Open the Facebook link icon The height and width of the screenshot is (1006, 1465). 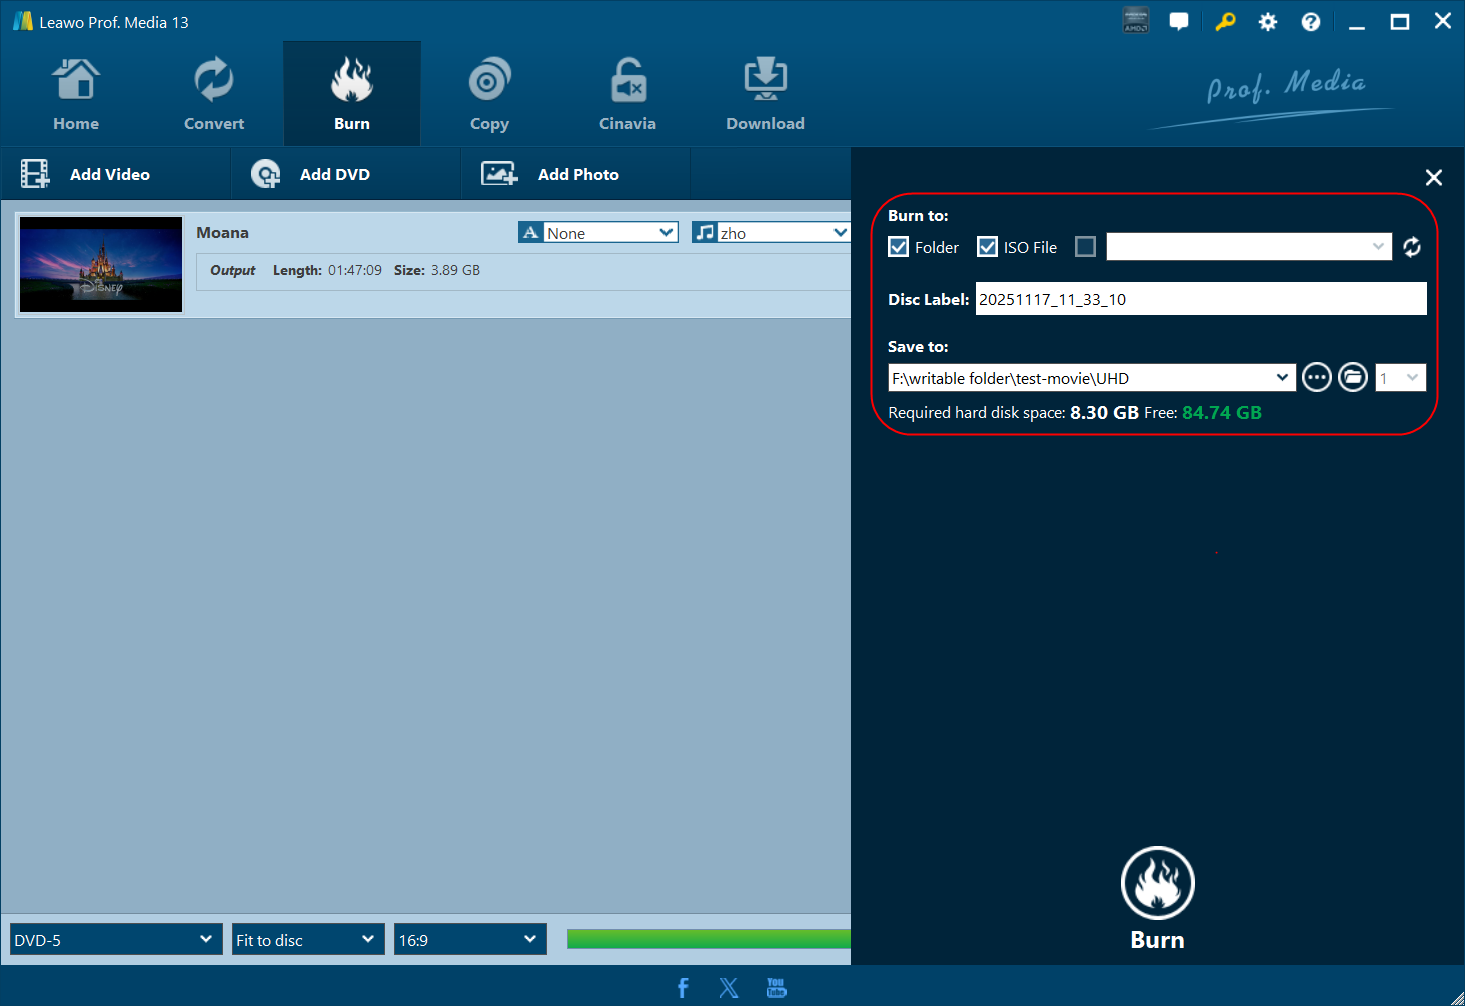click(x=683, y=988)
